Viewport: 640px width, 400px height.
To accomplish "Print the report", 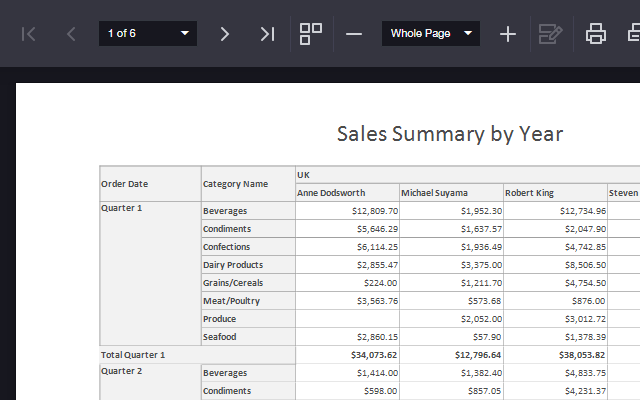I will coord(596,34).
